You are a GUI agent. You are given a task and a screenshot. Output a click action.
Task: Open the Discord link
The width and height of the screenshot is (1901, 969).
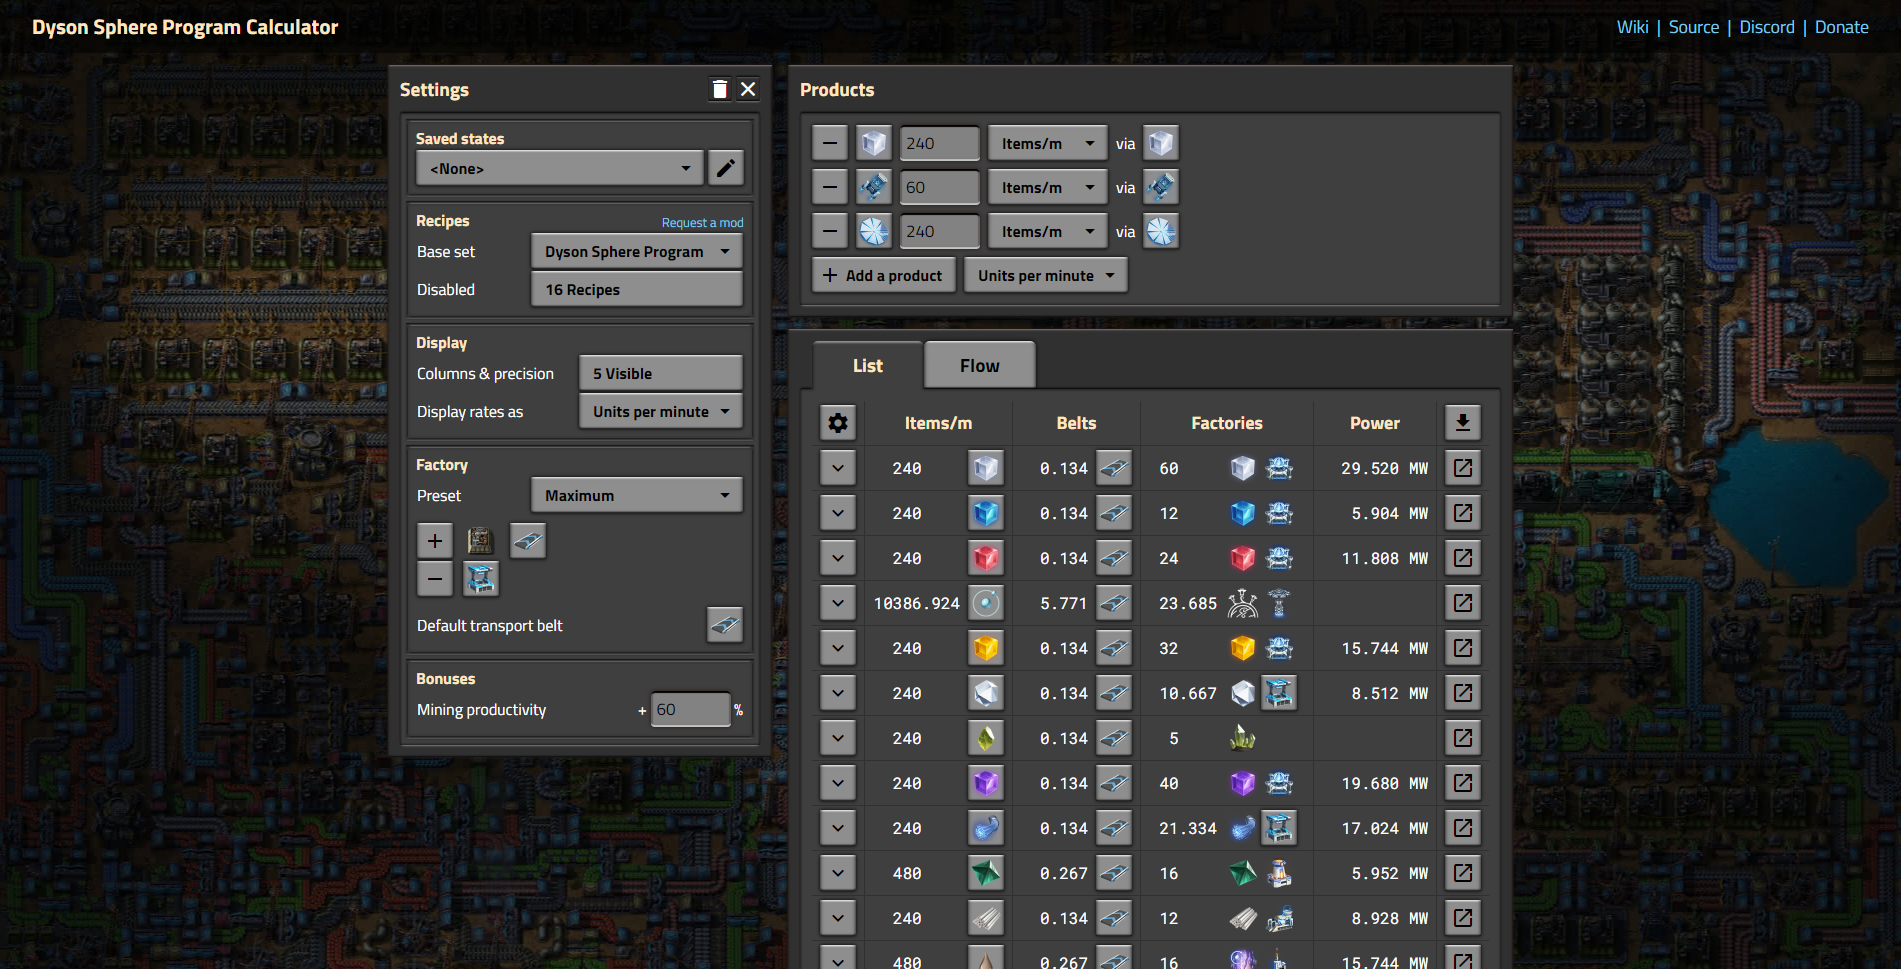(1767, 27)
